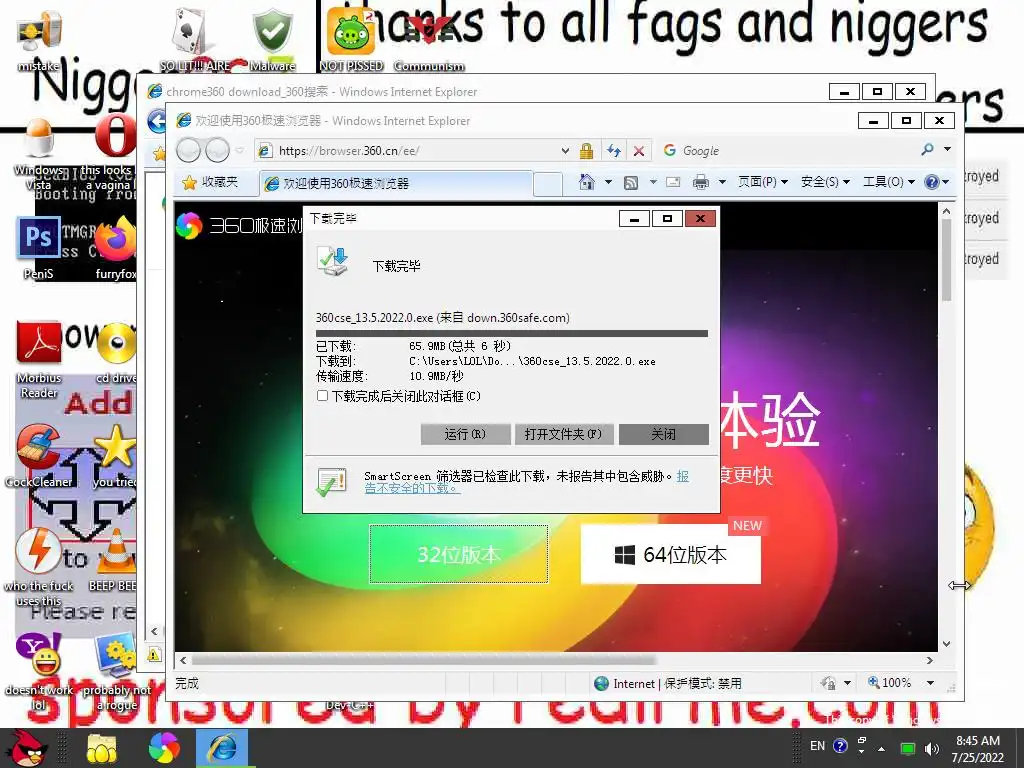
Task: Expand the print options dropdown arrow
Action: (x=722, y=182)
